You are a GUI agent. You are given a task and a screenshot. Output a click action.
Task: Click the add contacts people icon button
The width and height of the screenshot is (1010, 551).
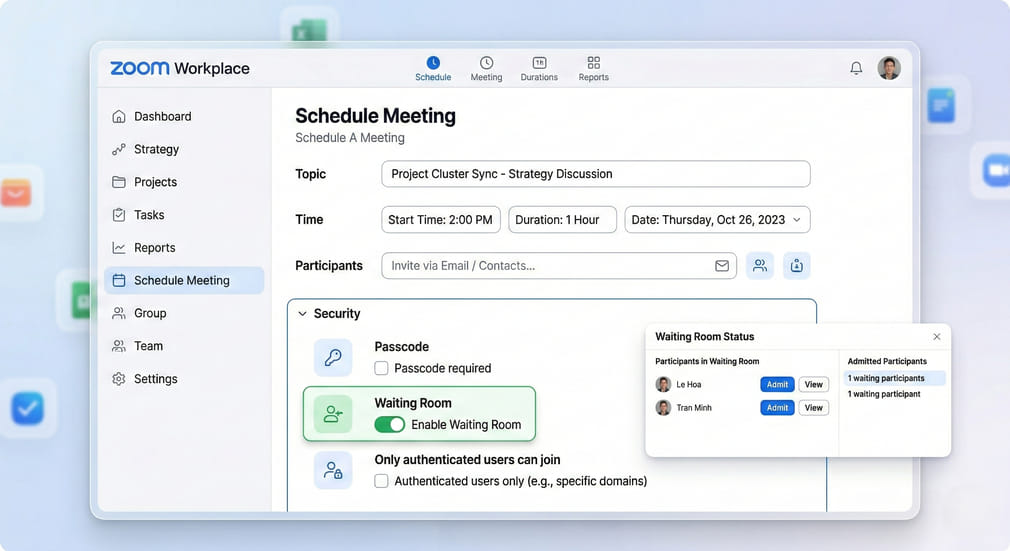tap(760, 266)
